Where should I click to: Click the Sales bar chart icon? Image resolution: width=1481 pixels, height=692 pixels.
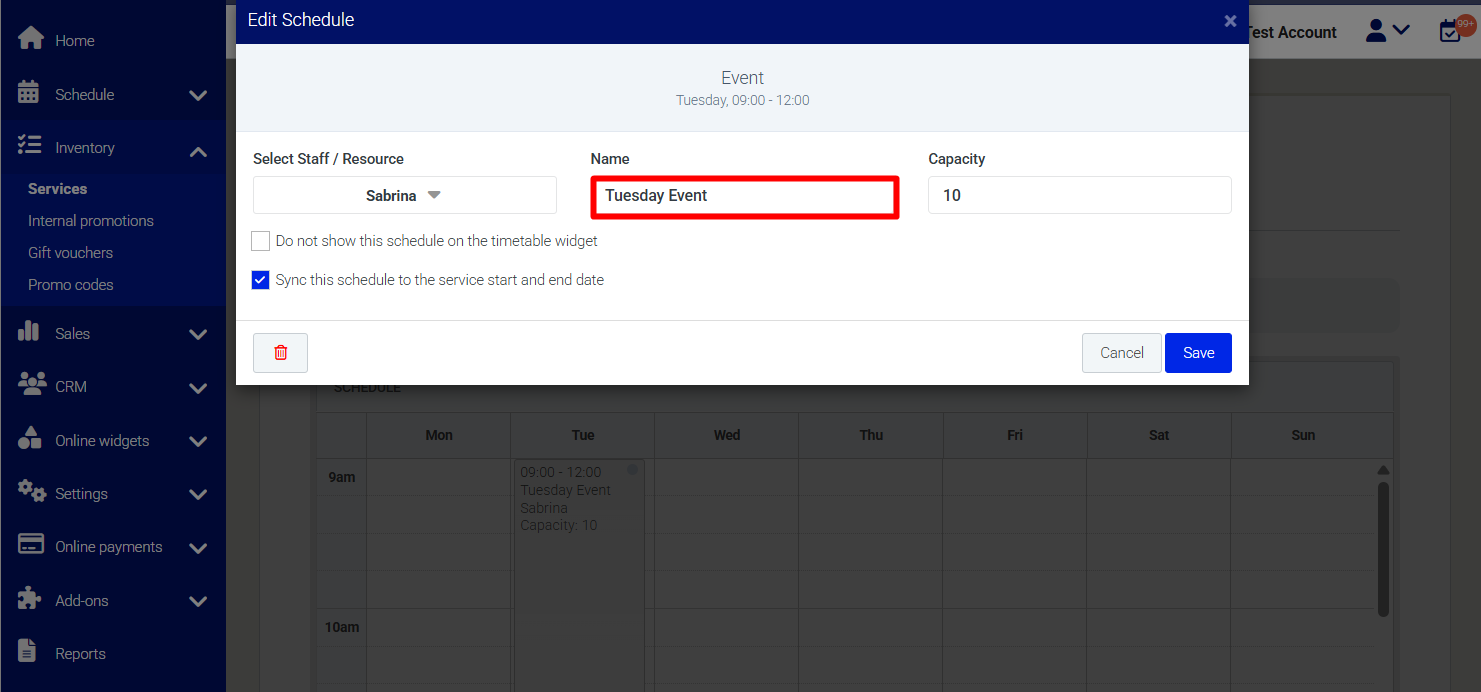pyautogui.click(x=29, y=332)
